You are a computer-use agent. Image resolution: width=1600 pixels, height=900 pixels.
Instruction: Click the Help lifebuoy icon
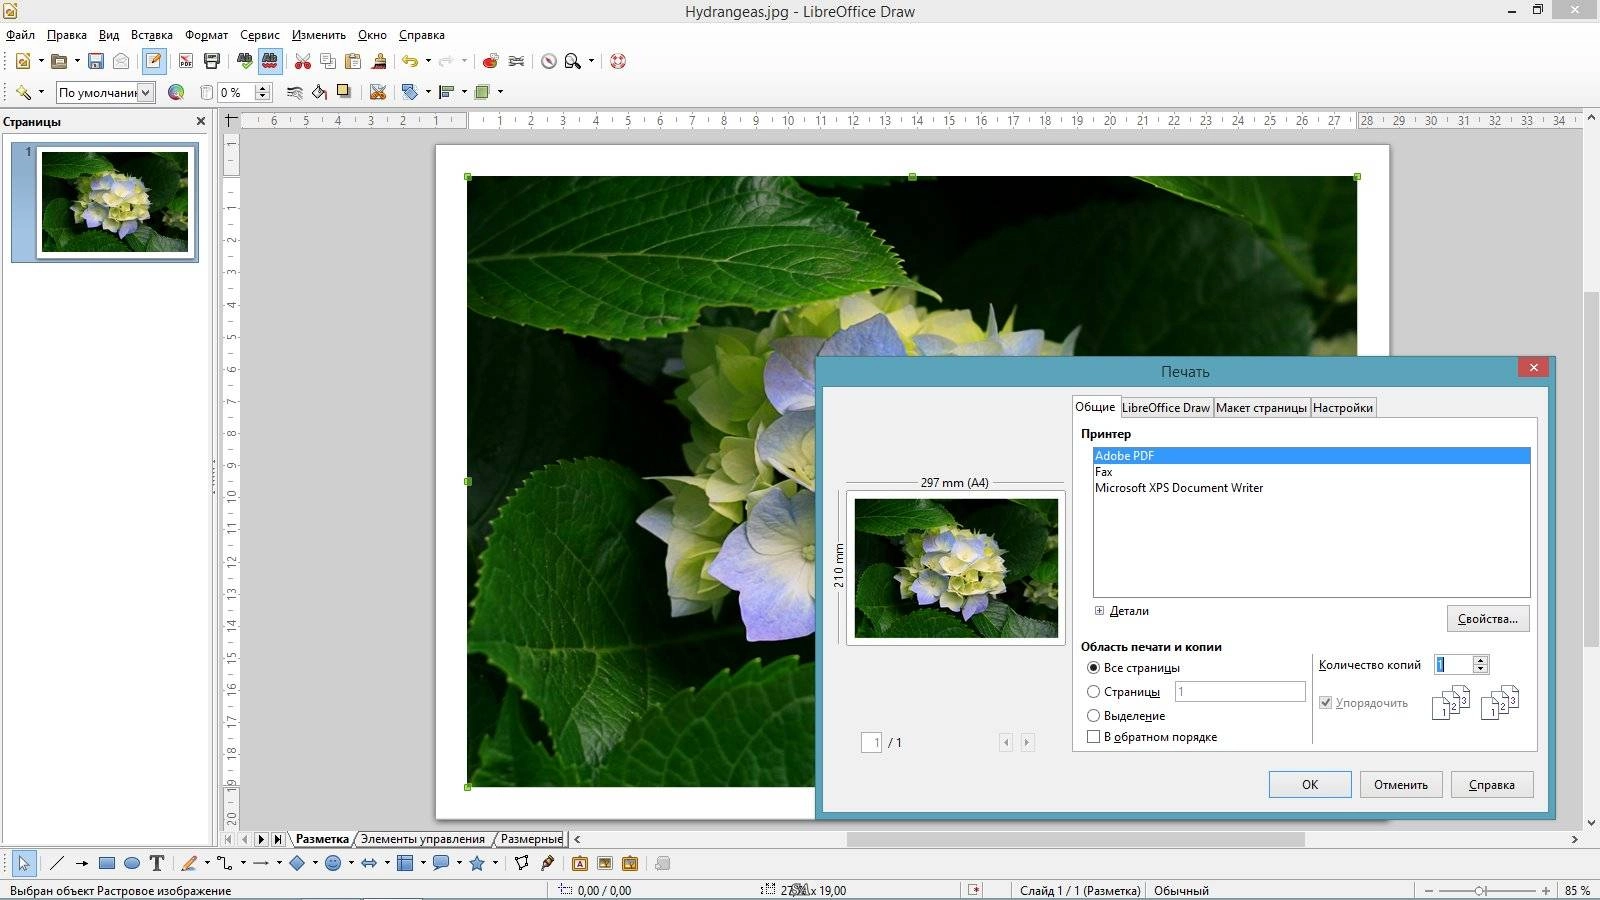(x=618, y=61)
